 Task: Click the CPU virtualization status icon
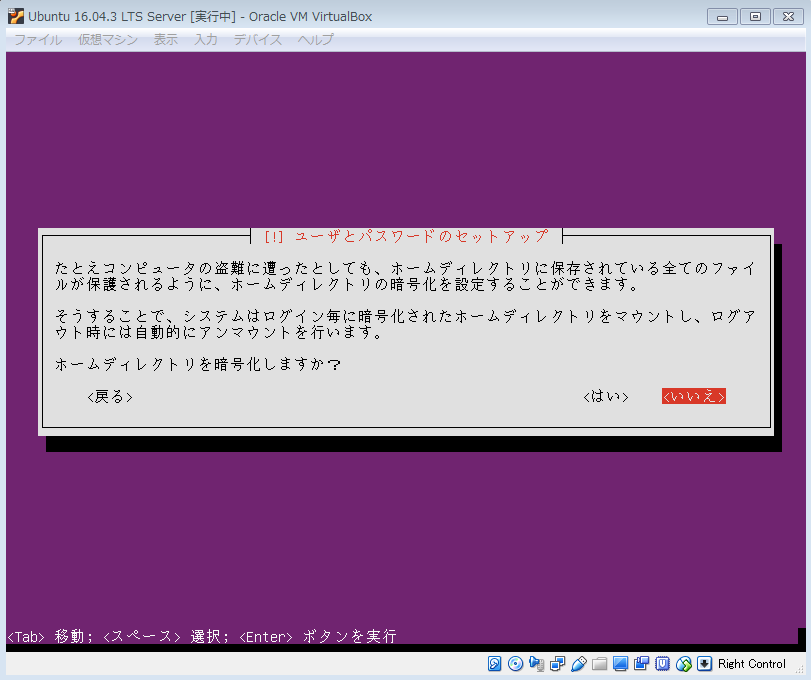663,664
